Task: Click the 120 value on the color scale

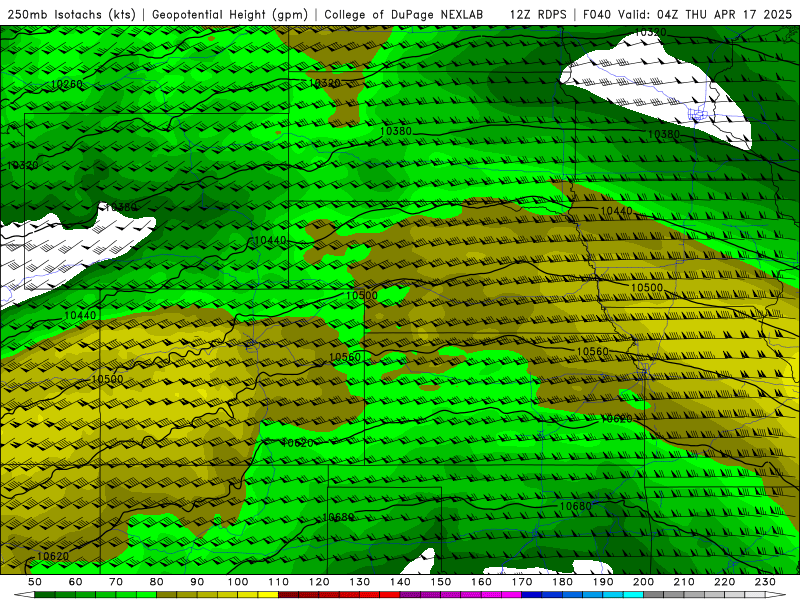Action: click(x=319, y=582)
